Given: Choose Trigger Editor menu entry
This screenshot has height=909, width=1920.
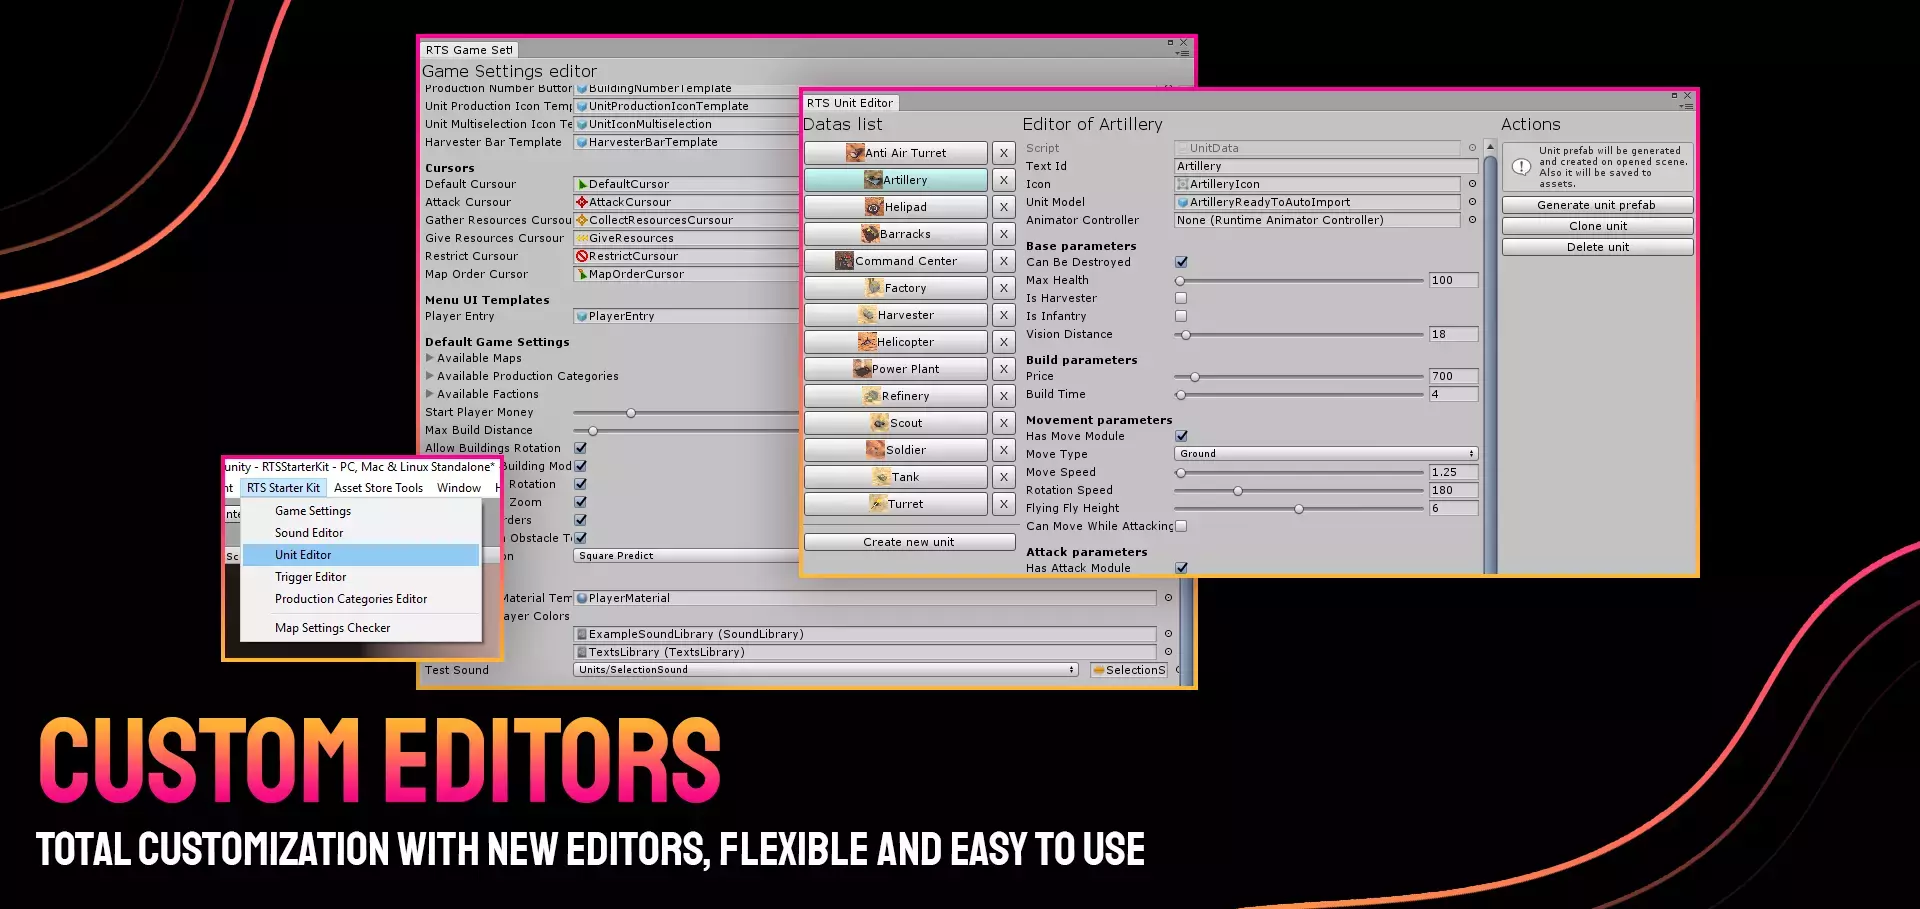Looking at the screenshot, I should (360, 577).
